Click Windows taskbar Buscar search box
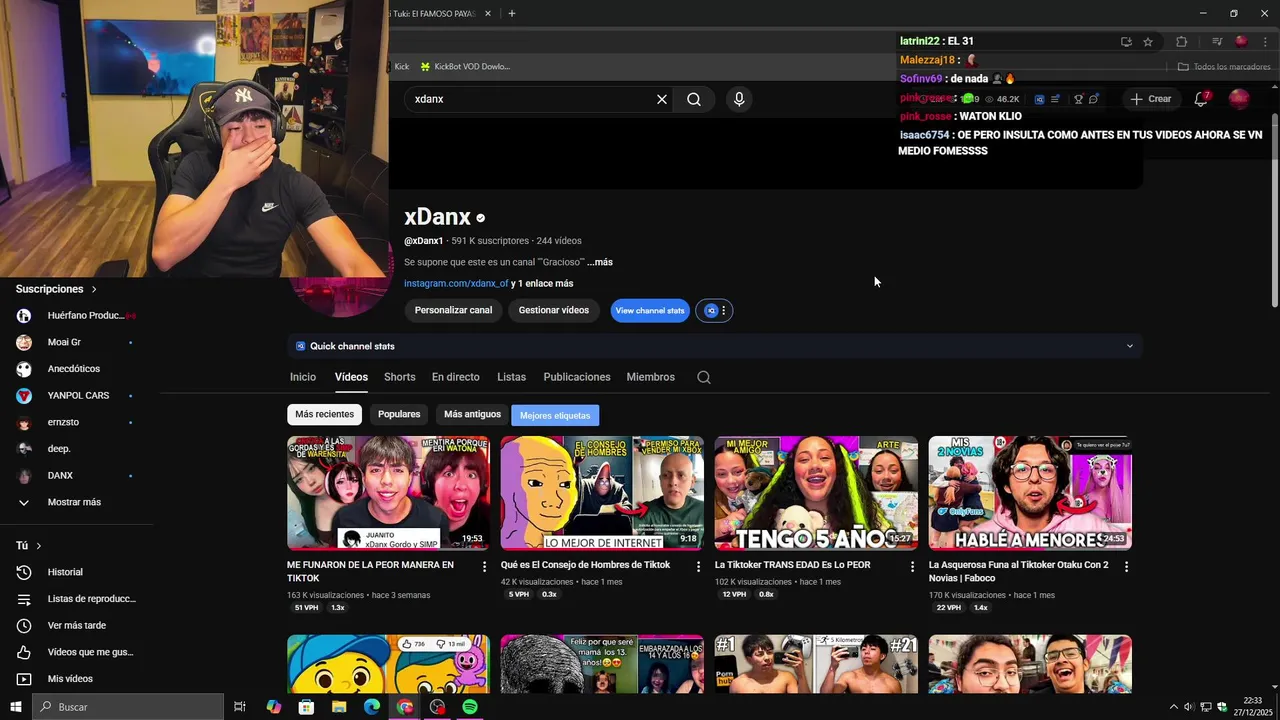Image resolution: width=1280 pixels, height=720 pixels. (x=128, y=707)
